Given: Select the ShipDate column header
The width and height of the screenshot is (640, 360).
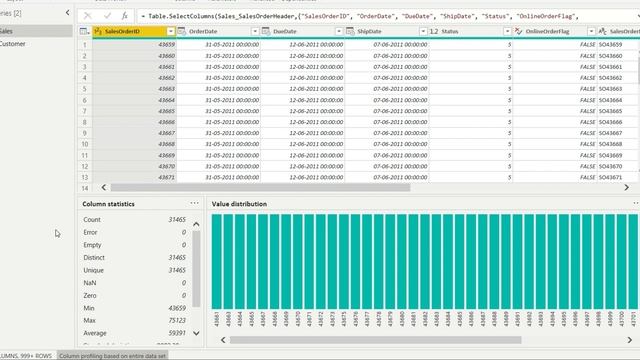Looking at the screenshot, I should 387,31.
